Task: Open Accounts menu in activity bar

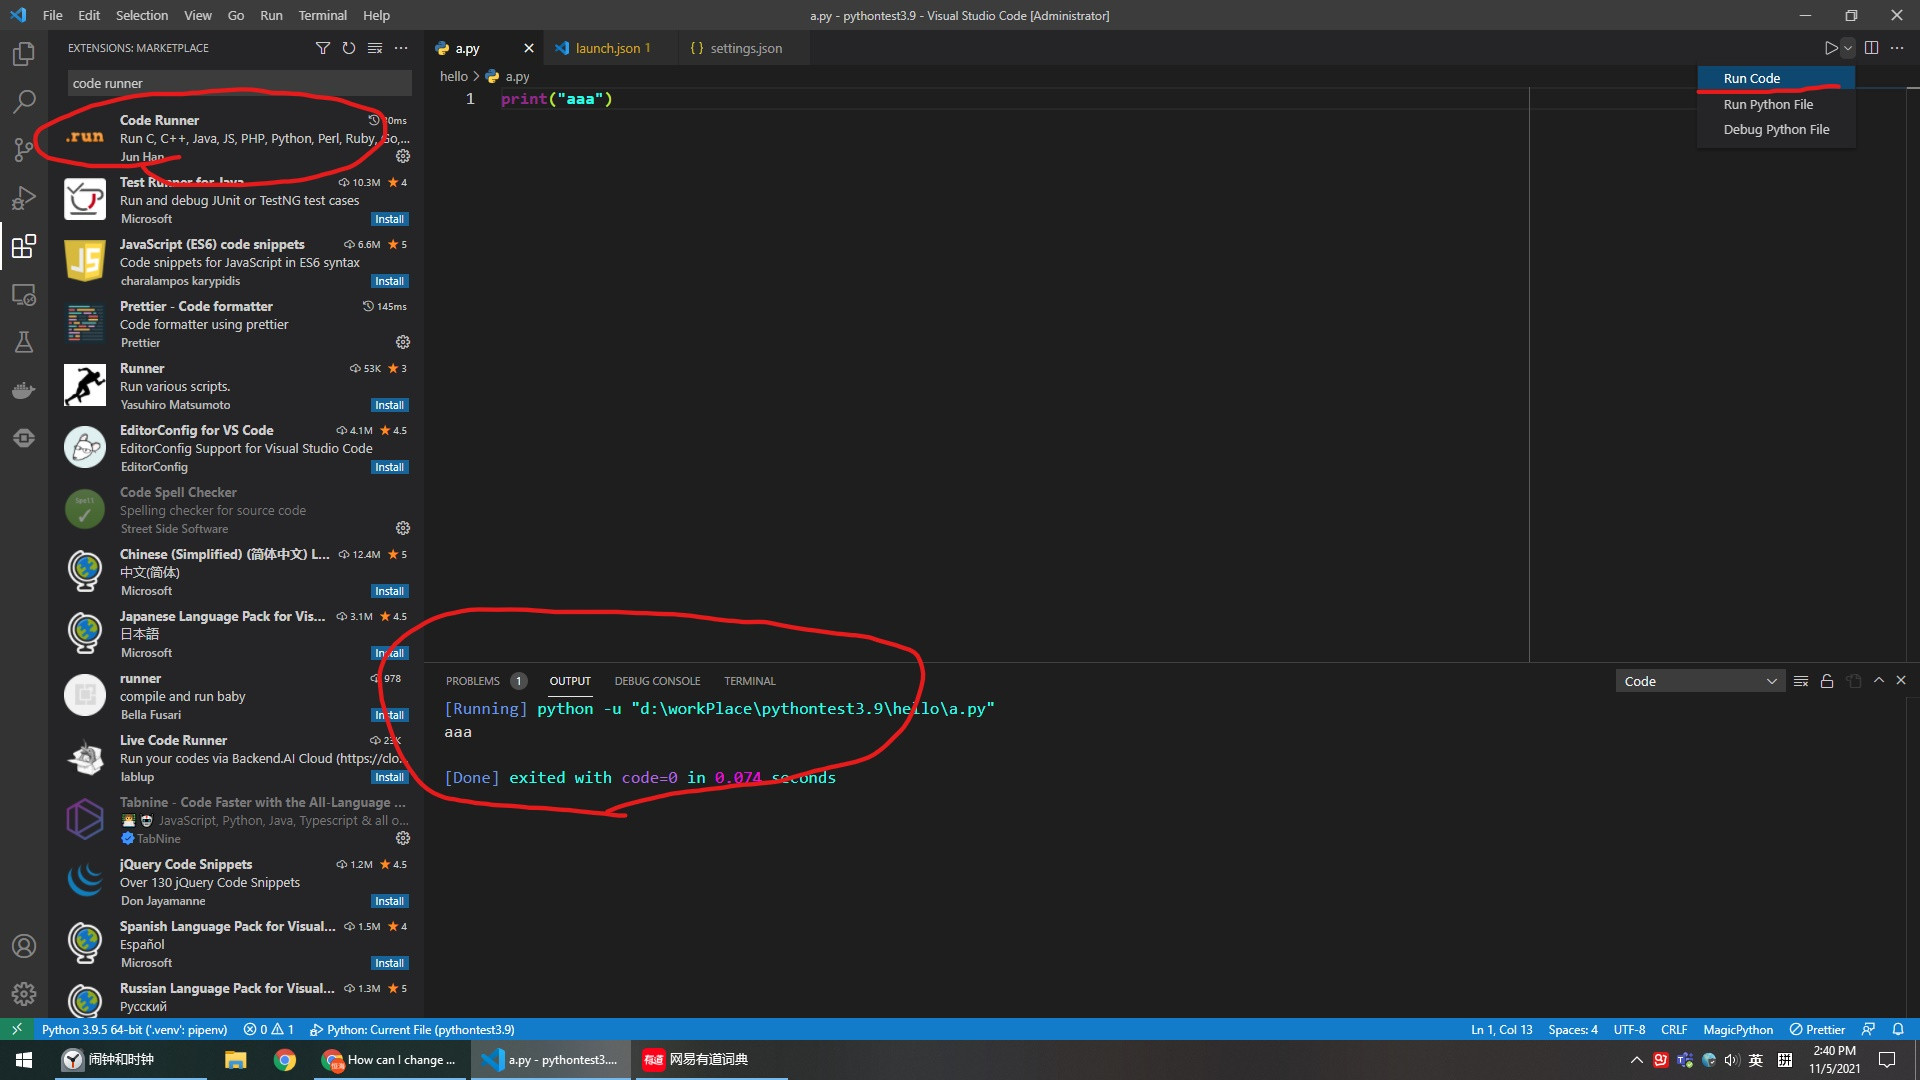Action: point(24,946)
